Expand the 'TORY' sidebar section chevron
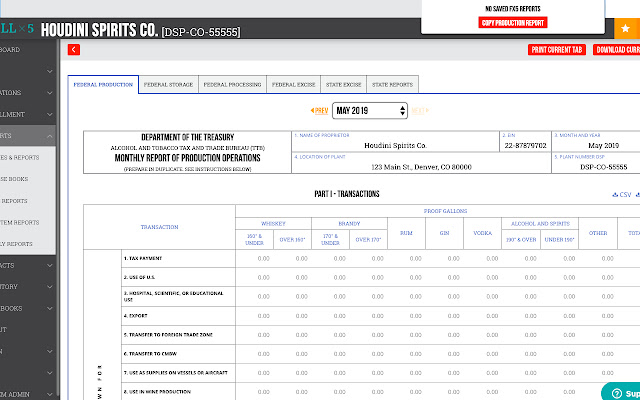 (x=50, y=287)
